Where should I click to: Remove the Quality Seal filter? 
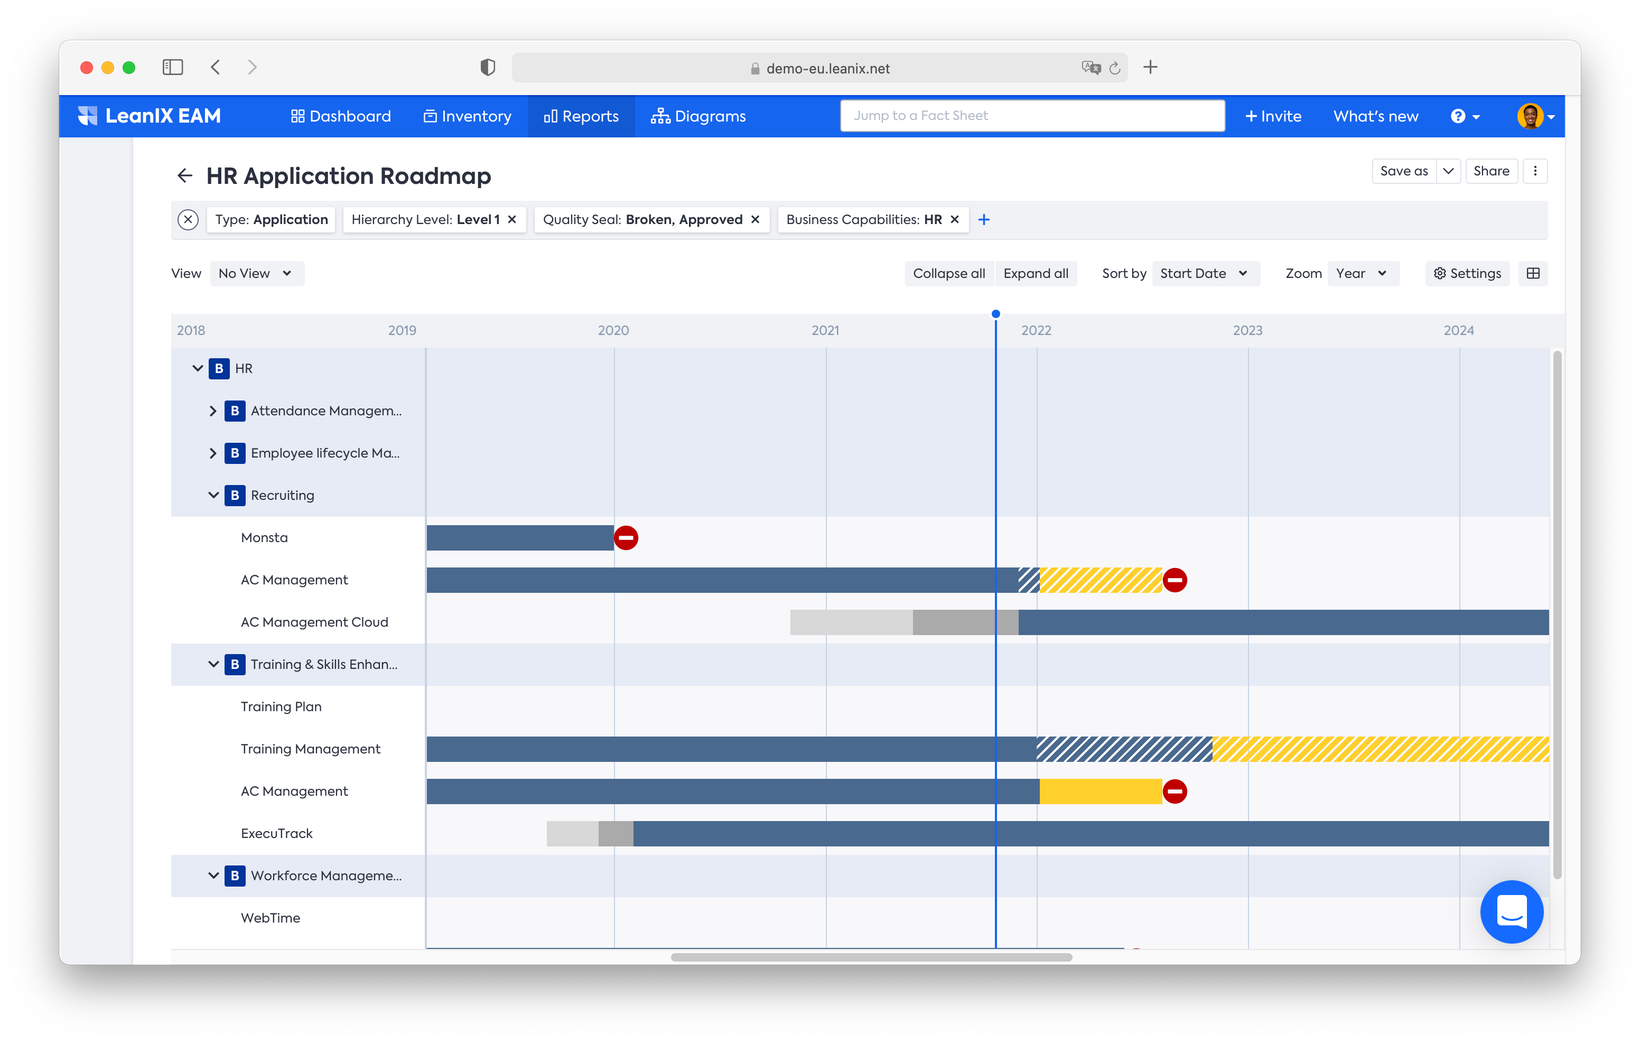pyautogui.click(x=755, y=220)
